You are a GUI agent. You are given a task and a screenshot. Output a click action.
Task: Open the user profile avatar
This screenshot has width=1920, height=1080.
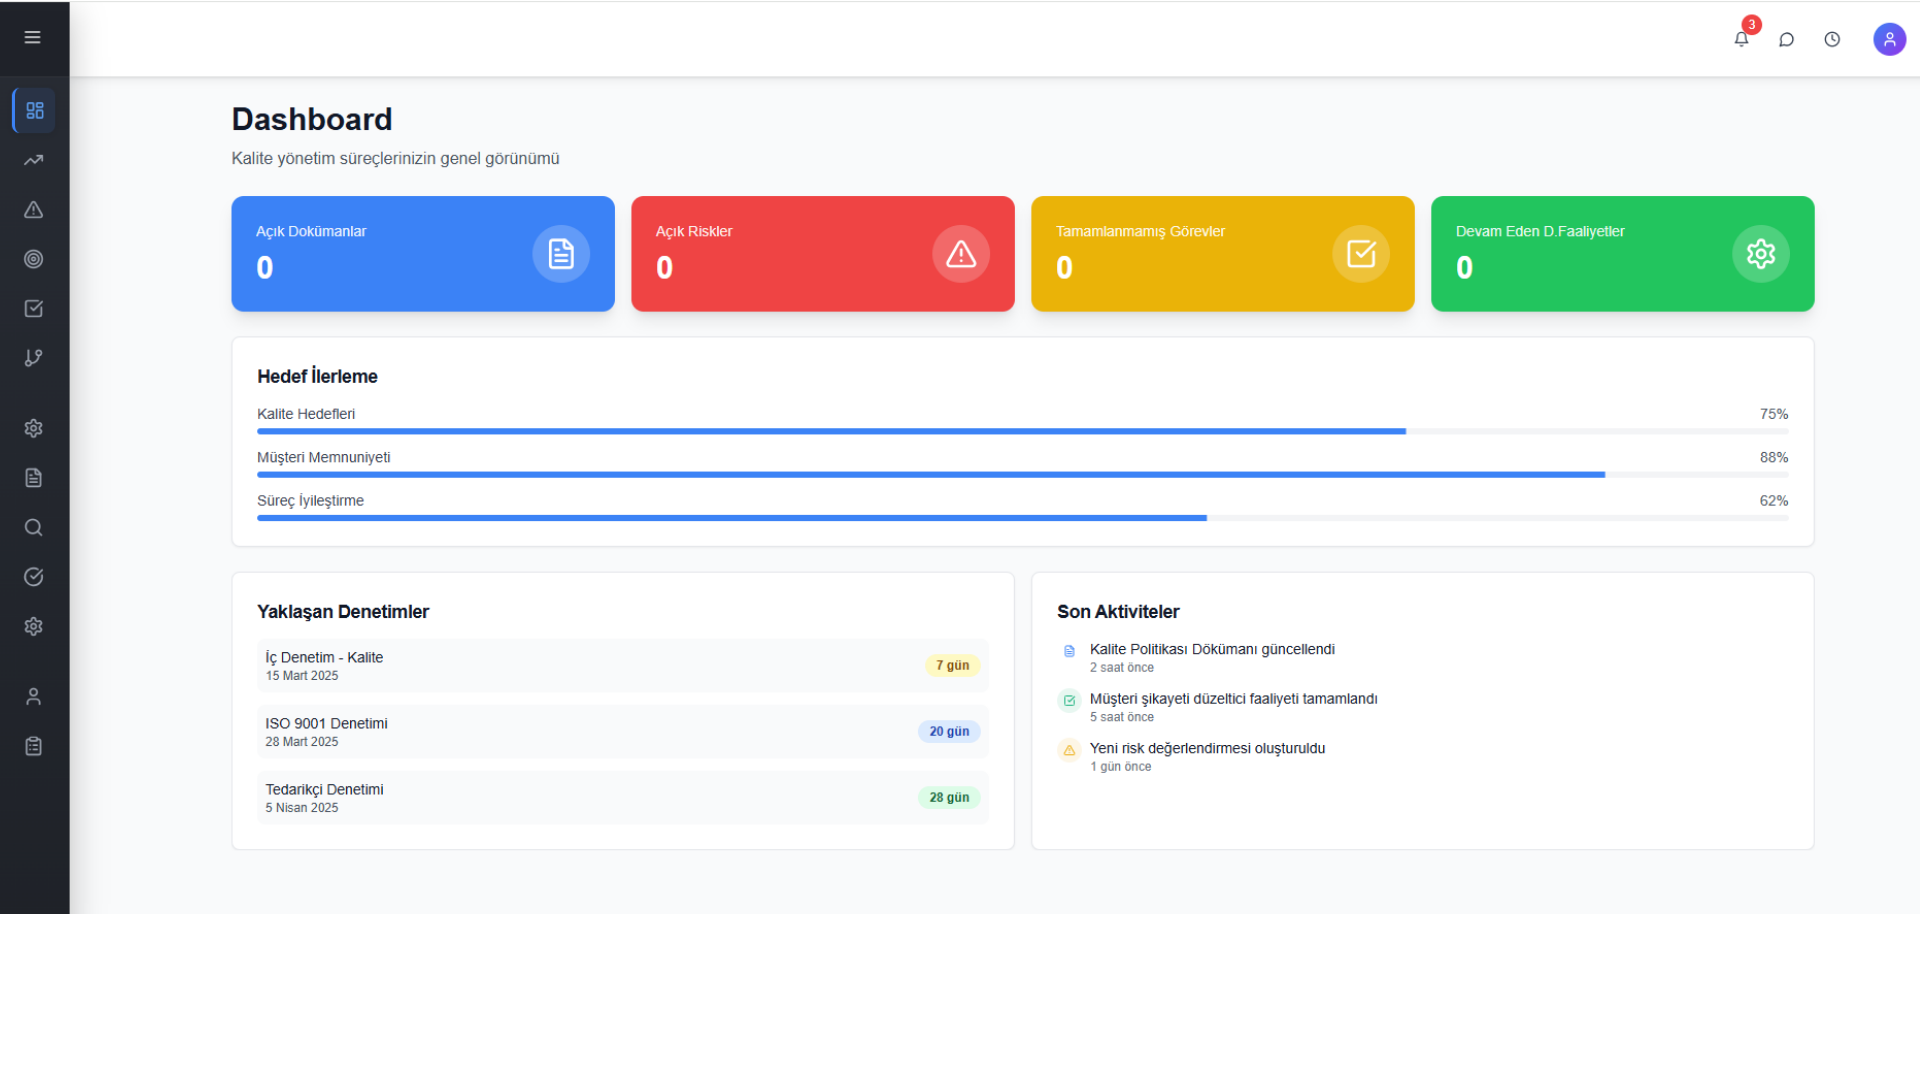click(x=1889, y=39)
